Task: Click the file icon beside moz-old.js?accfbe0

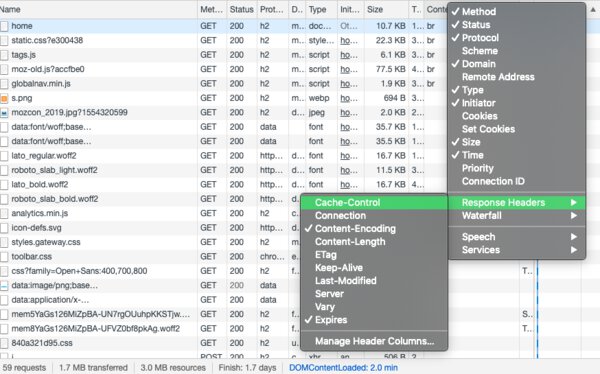Action: point(4,69)
